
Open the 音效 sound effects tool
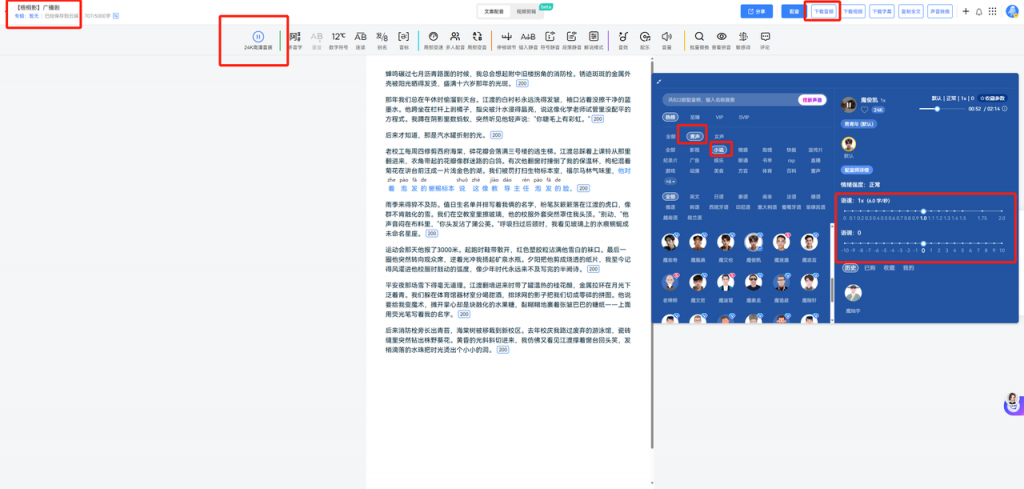[x=623, y=40]
